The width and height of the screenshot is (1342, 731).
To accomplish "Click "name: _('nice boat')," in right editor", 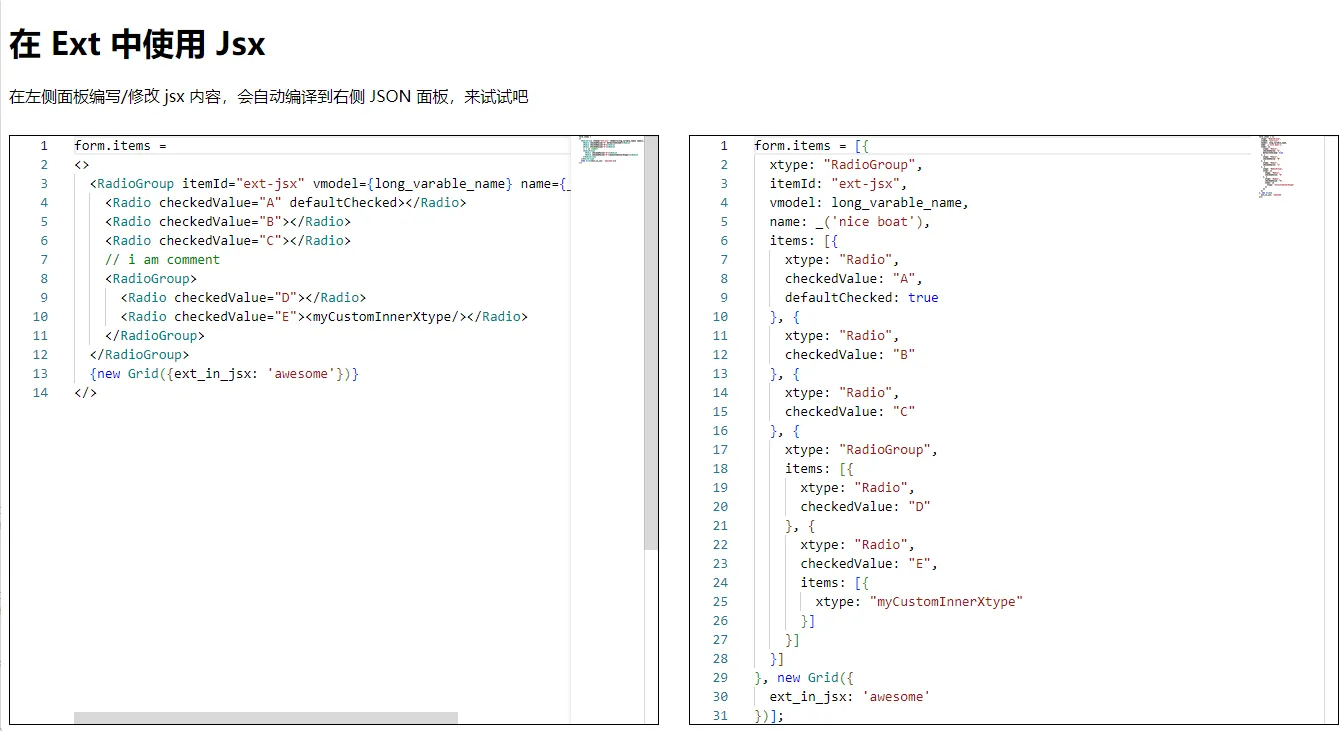I will click(x=850, y=222).
